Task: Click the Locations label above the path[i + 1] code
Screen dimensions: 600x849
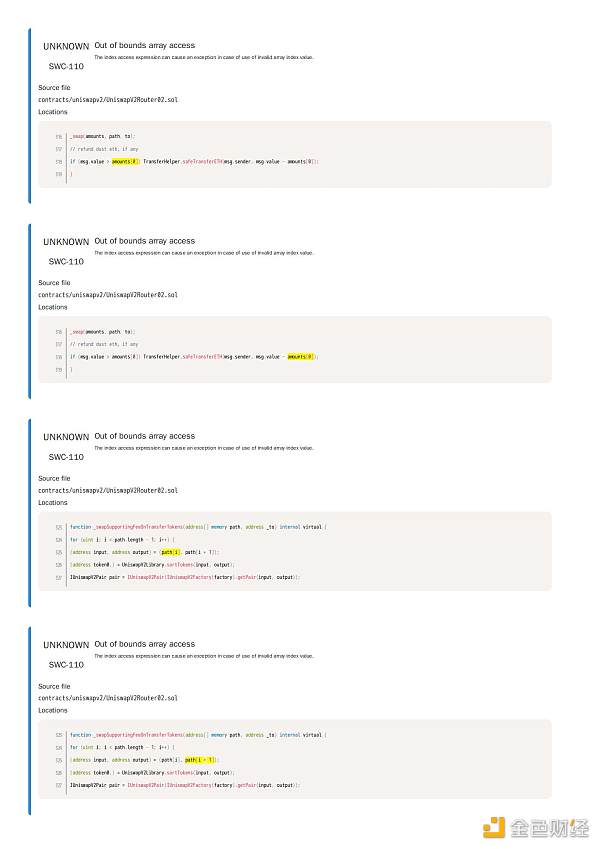Action: pyautogui.click(x=53, y=710)
